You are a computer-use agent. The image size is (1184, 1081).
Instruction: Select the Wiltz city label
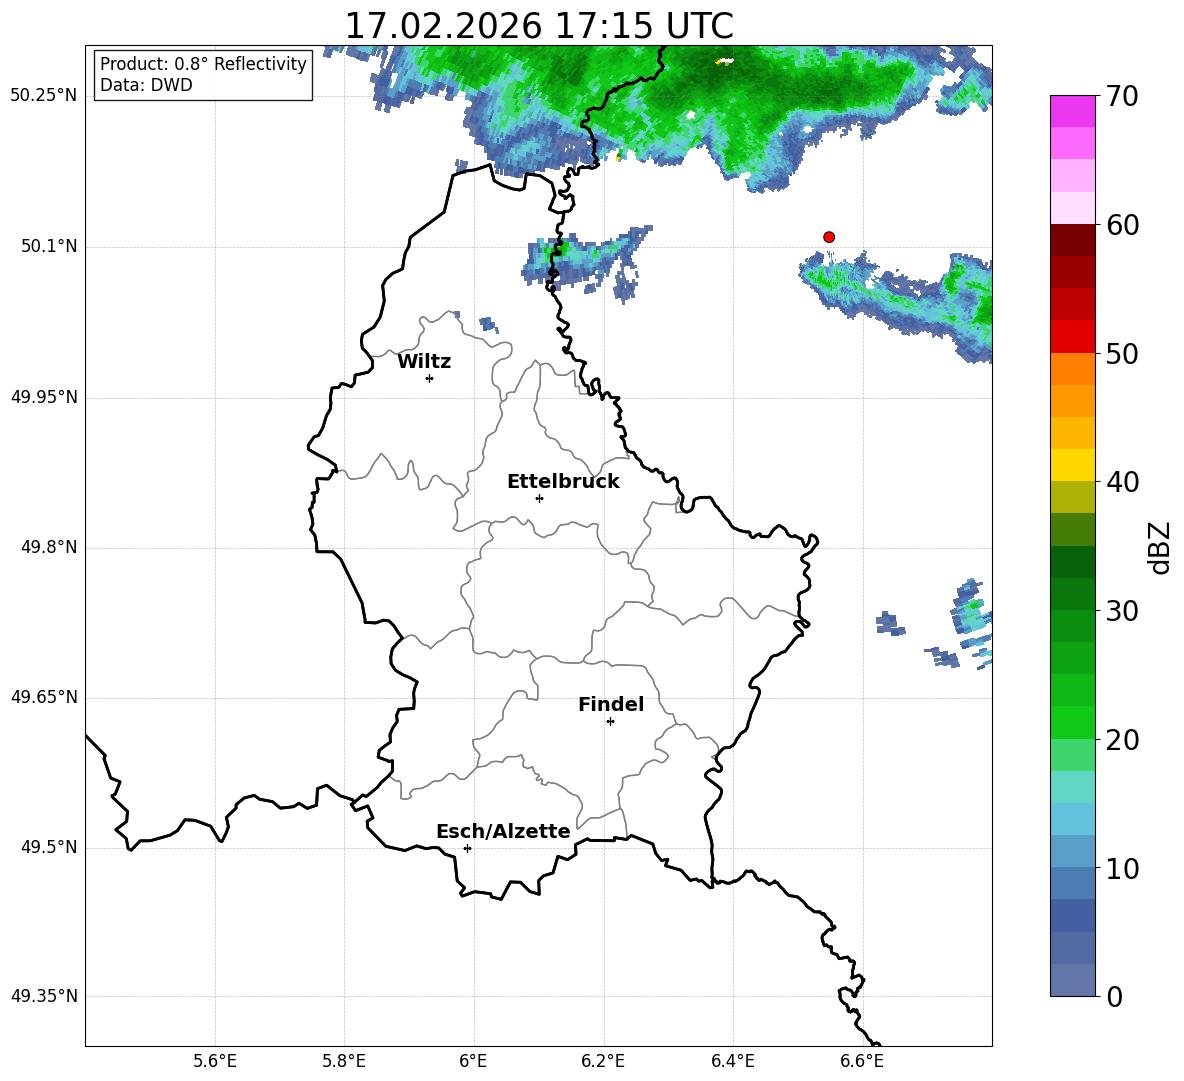point(424,362)
